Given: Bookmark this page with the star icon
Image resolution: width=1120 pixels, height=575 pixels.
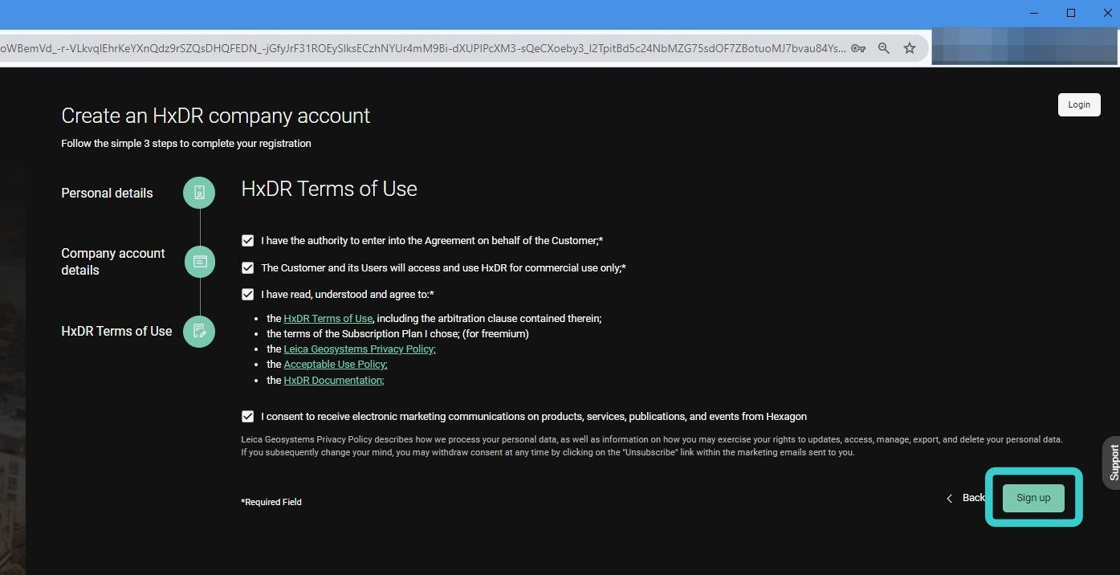Looking at the screenshot, I should pos(909,48).
